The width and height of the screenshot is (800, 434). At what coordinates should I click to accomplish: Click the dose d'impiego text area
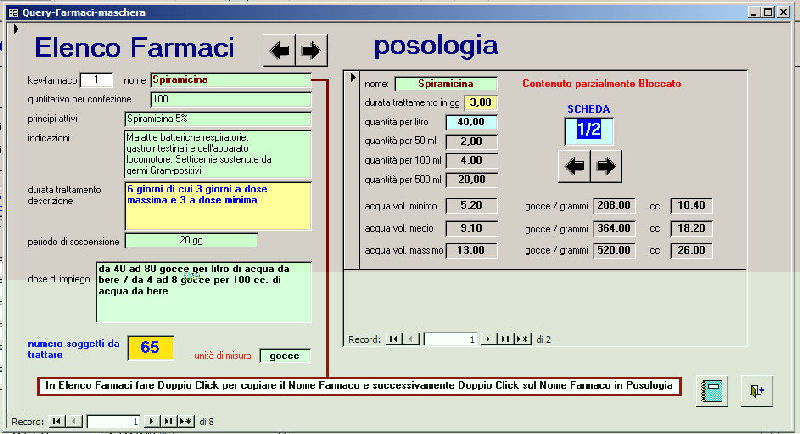[204, 292]
